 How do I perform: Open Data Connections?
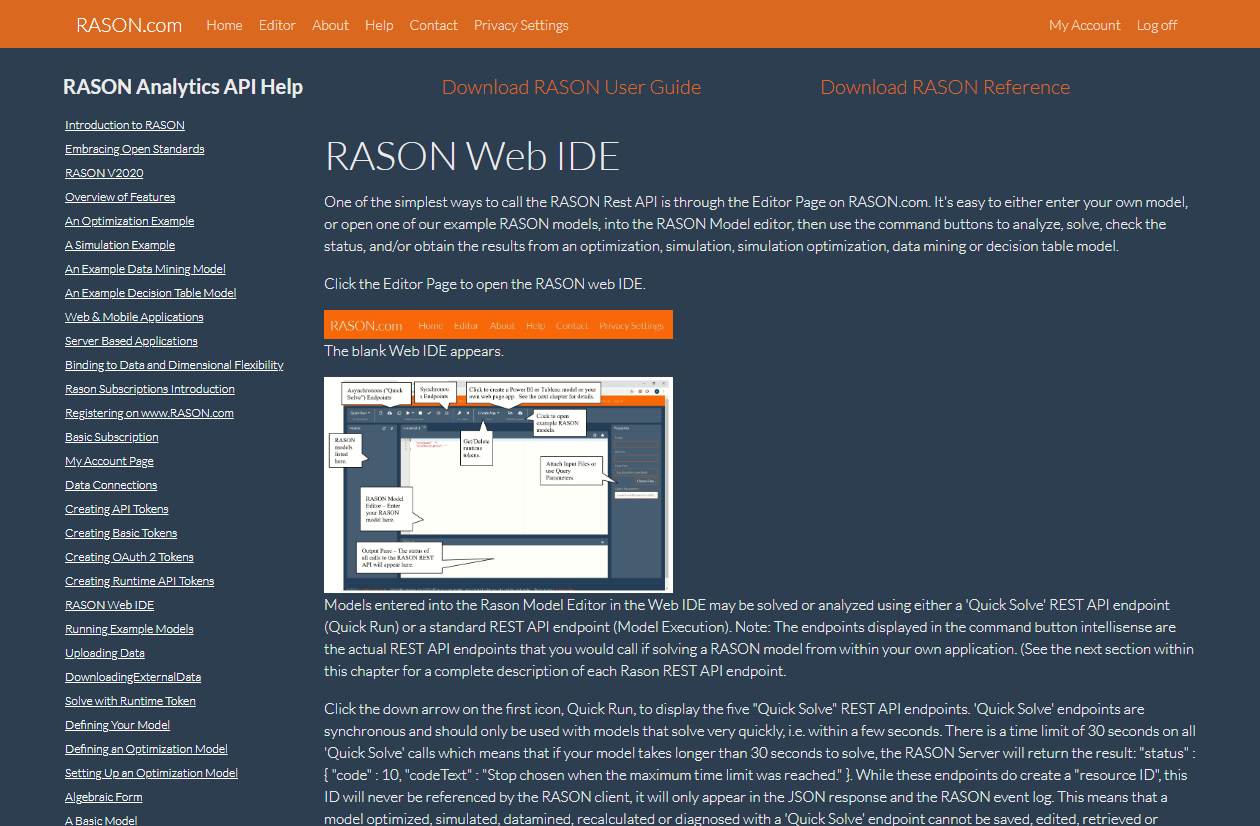[110, 484]
